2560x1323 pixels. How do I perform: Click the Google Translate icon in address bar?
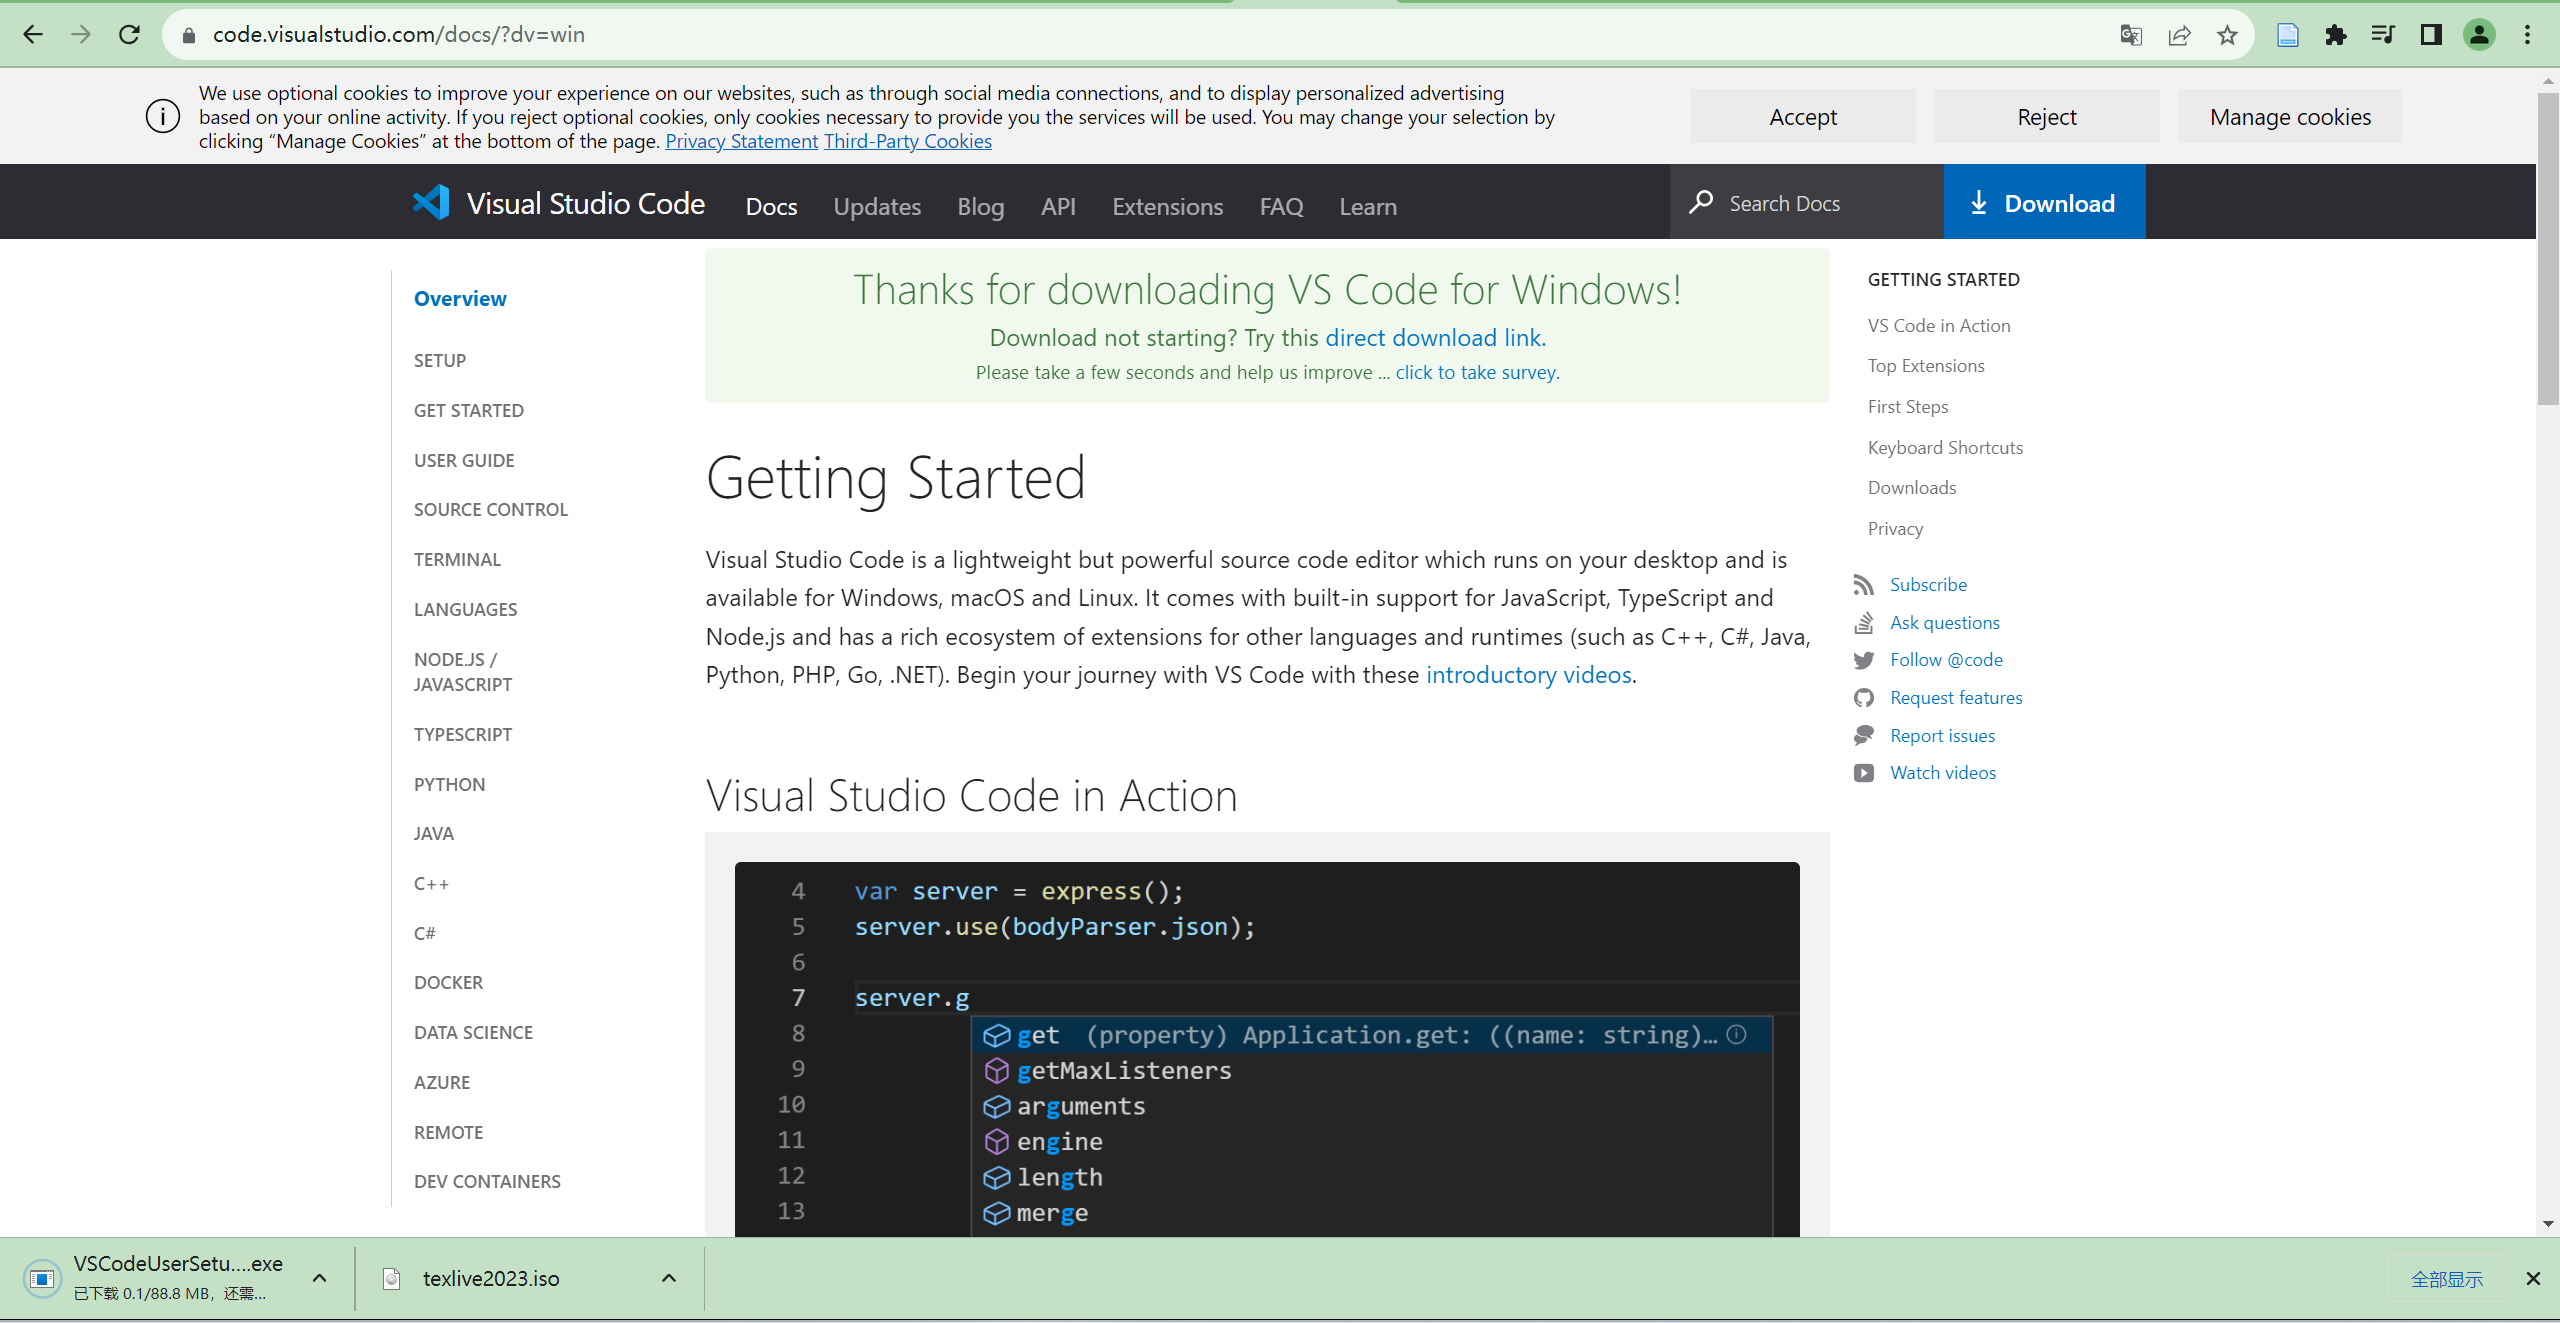click(x=2131, y=35)
